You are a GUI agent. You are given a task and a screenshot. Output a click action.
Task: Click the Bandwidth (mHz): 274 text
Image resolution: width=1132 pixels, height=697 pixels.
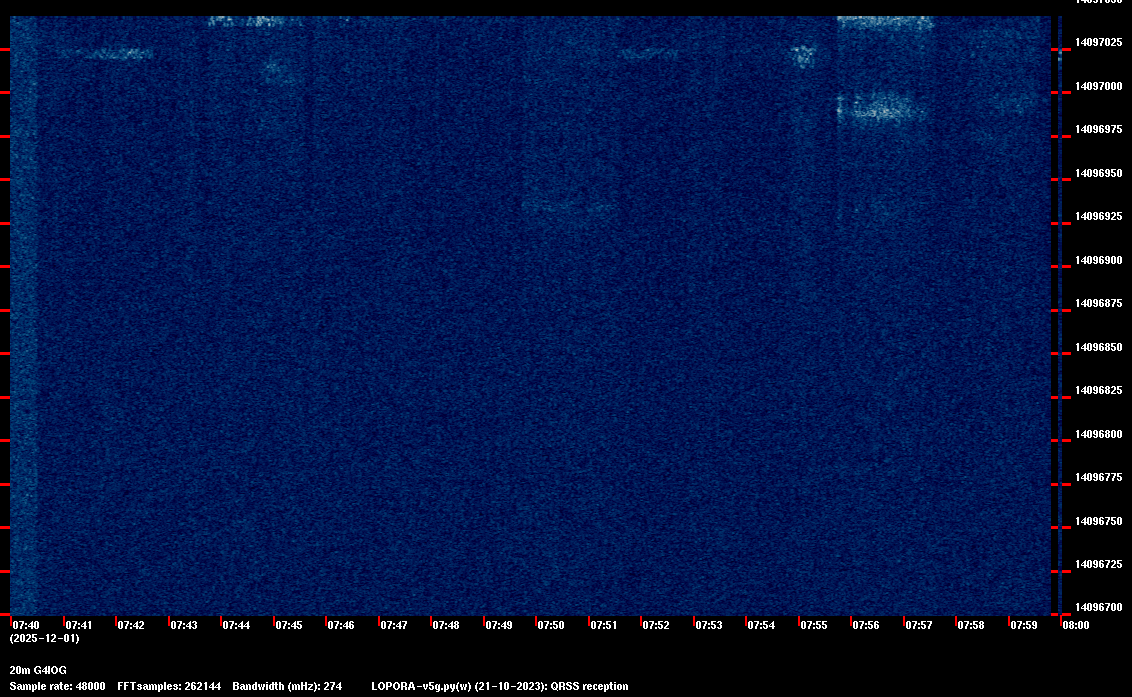click(287, 686)
